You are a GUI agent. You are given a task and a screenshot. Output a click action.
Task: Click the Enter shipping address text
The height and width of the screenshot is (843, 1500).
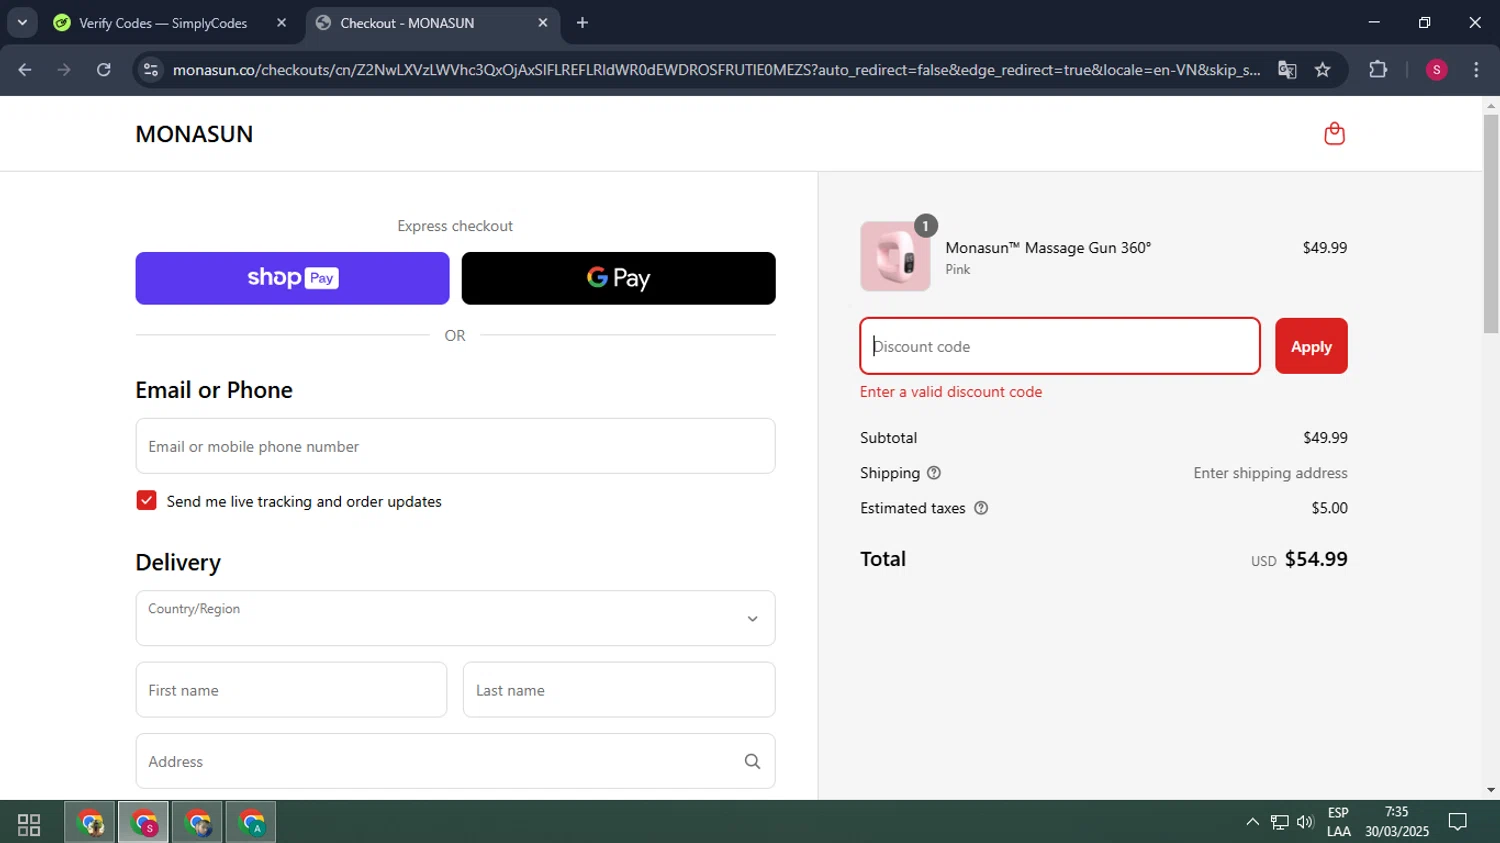coord(1270,473)
